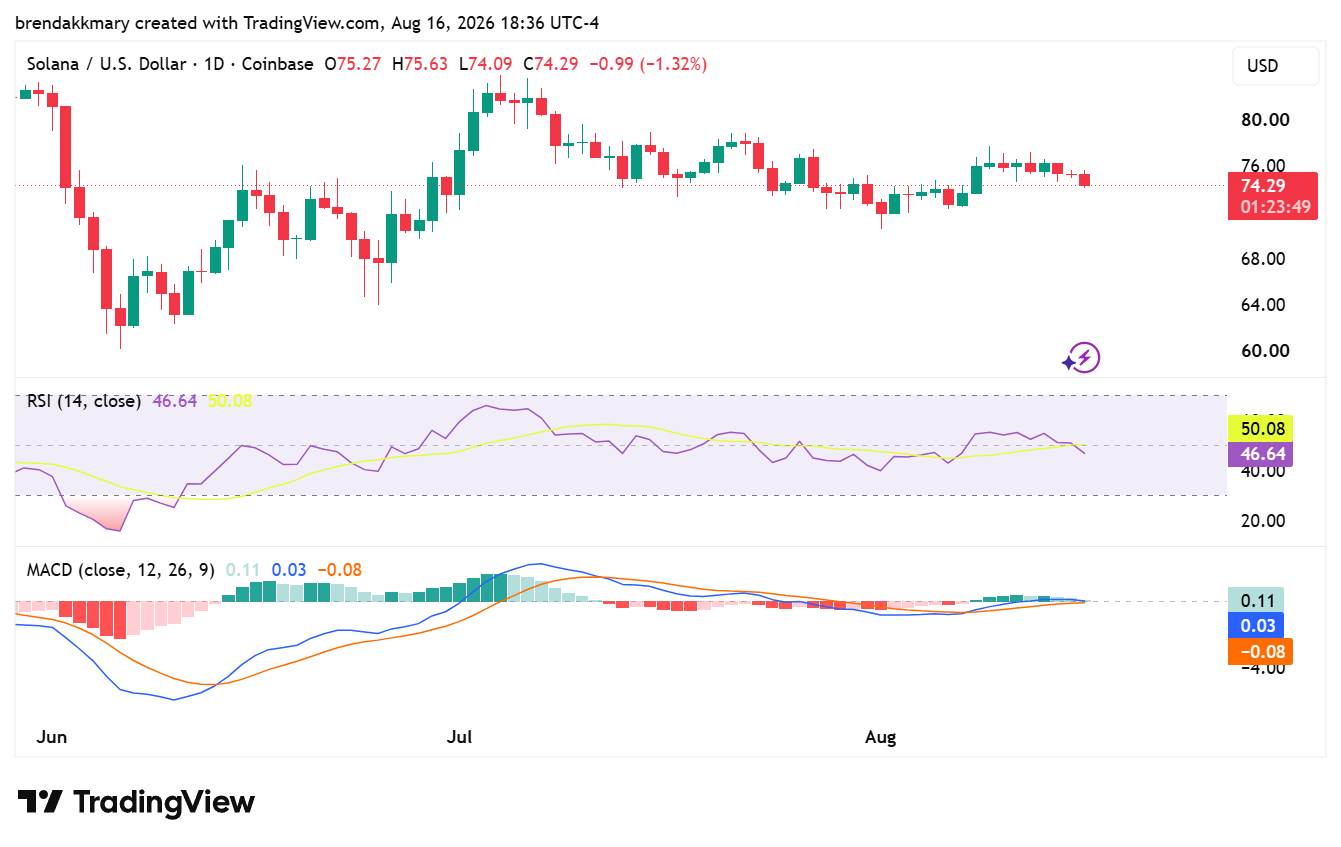This screenshot has height=847, width=1341.
Task: Click the TradingView wordmark text
Action: tap(164, 802)
